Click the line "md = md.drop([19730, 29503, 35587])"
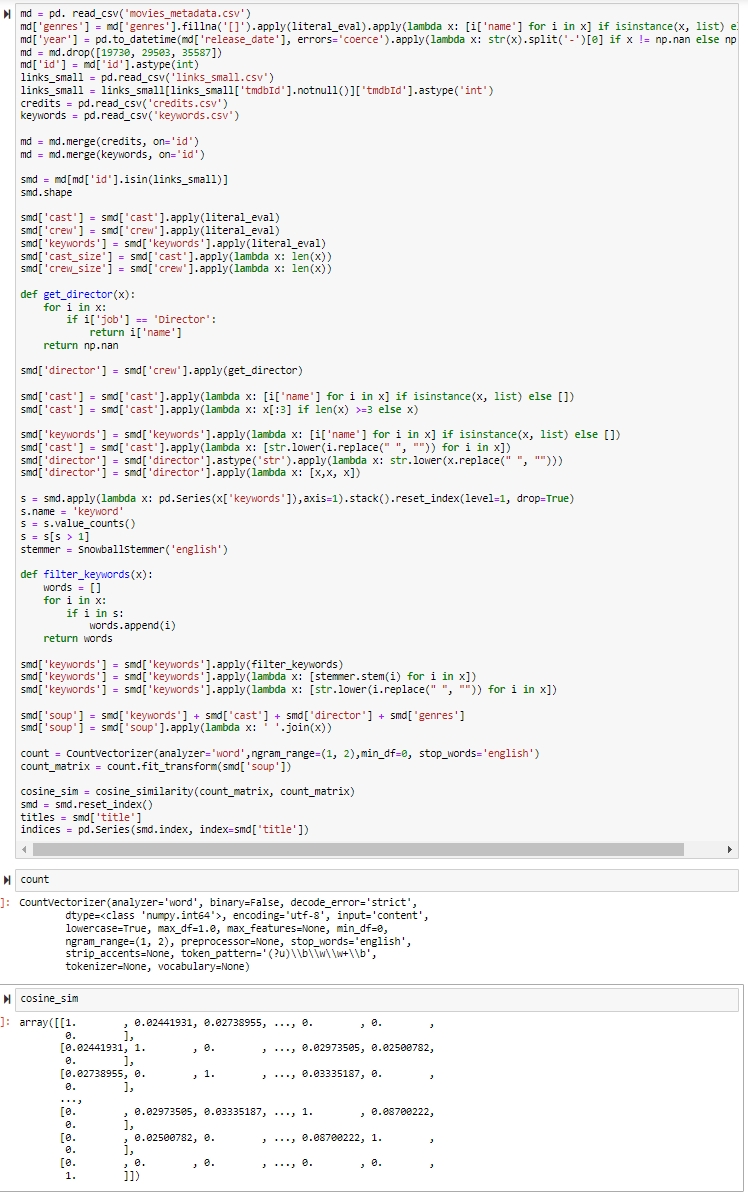This screenshot has width=748, height=1195. click(121, 52)
